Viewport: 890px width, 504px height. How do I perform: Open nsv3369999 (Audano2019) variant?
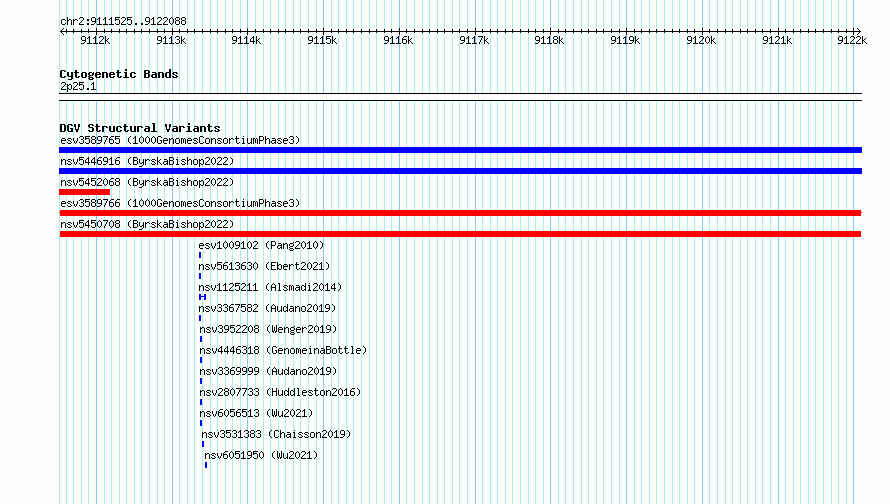(x=268, y=371)
